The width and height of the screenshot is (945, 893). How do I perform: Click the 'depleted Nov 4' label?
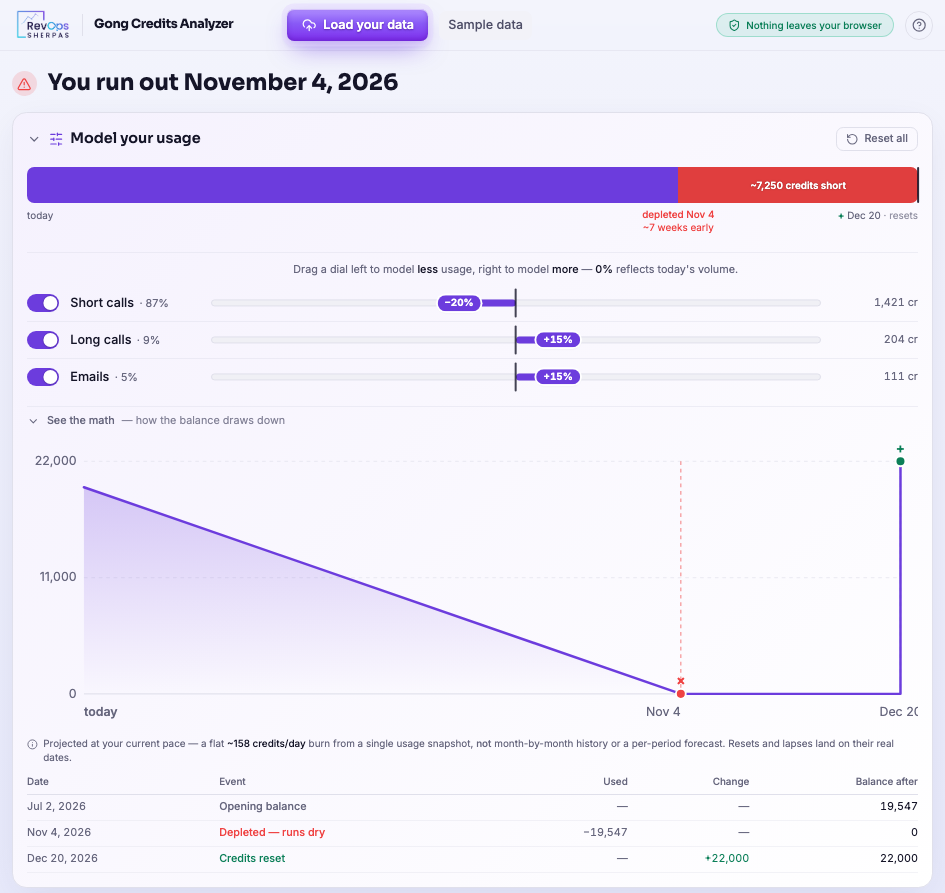point(678,215)
